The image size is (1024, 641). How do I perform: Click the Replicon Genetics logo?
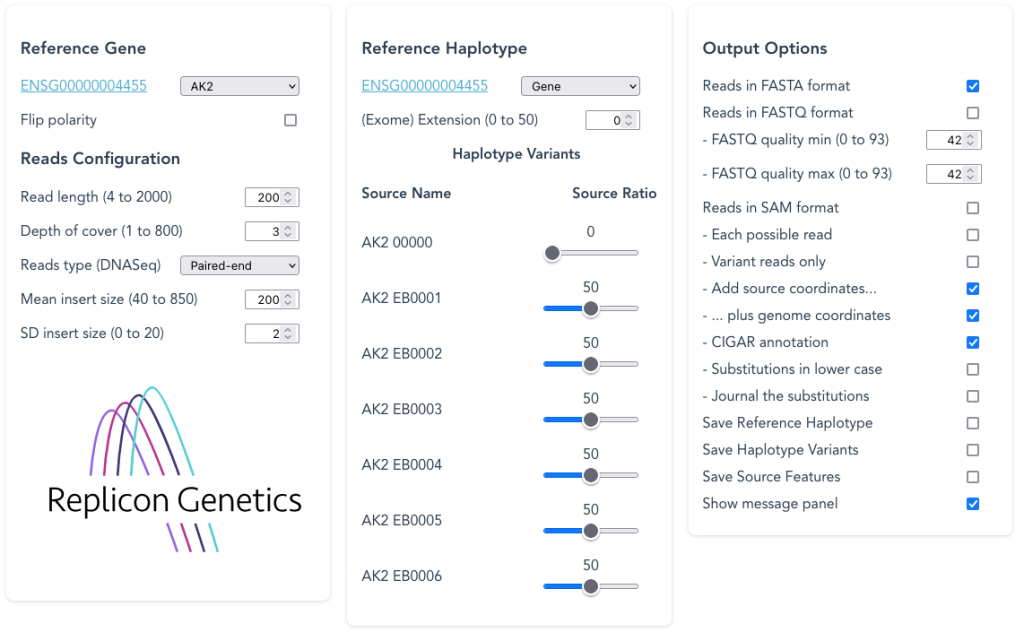coord(174,470)
